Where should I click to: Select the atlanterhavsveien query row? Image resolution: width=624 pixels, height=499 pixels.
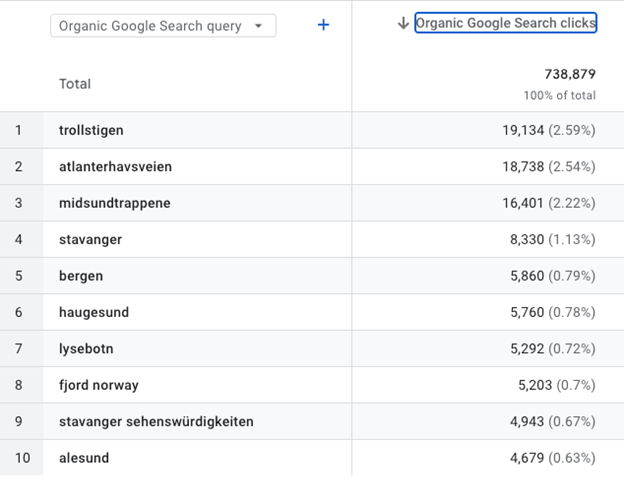(x=108, y=167)
